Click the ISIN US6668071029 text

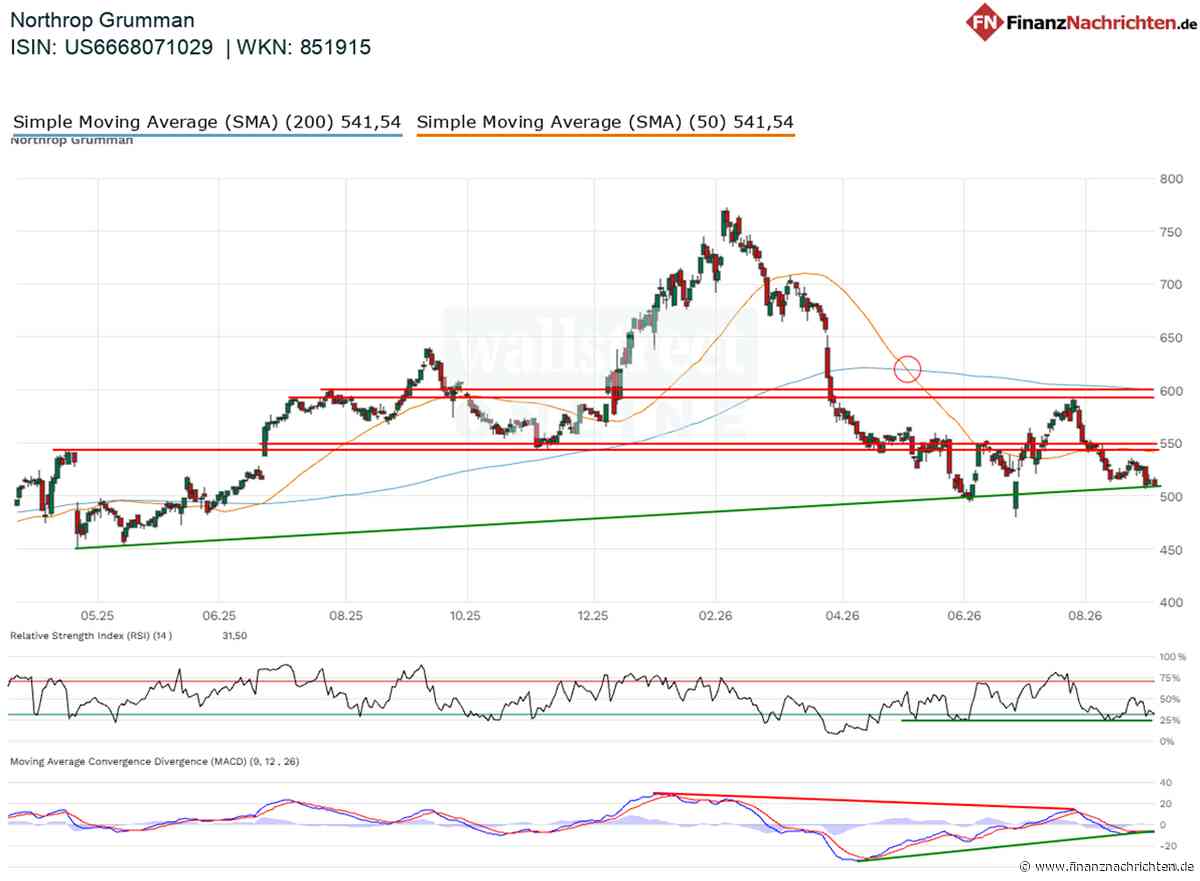pyautogui.click(x=111, y=47)
